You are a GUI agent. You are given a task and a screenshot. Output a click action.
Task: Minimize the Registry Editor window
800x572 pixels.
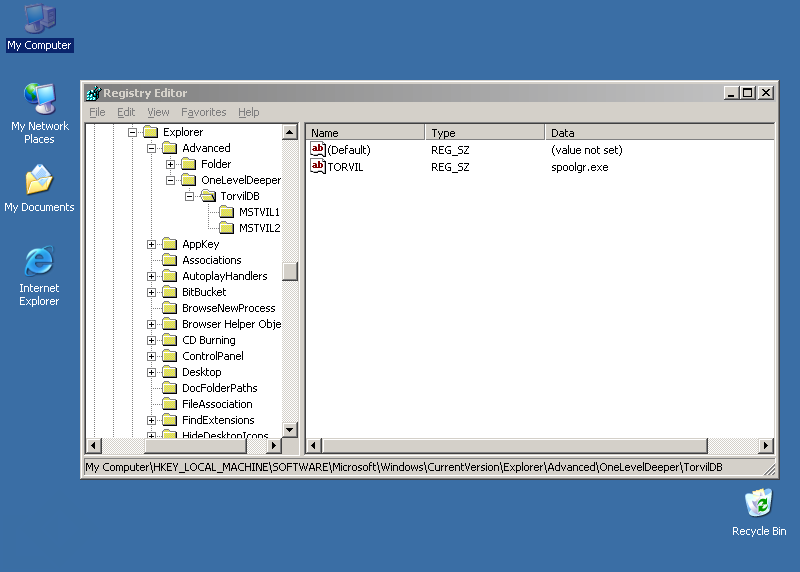(731, 93)
